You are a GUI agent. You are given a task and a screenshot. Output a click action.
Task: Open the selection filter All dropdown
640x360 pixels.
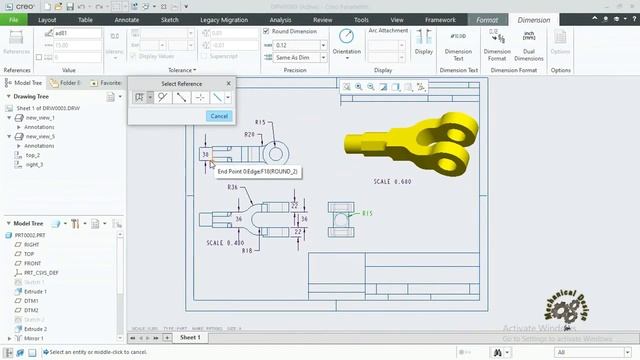(627, 352)
